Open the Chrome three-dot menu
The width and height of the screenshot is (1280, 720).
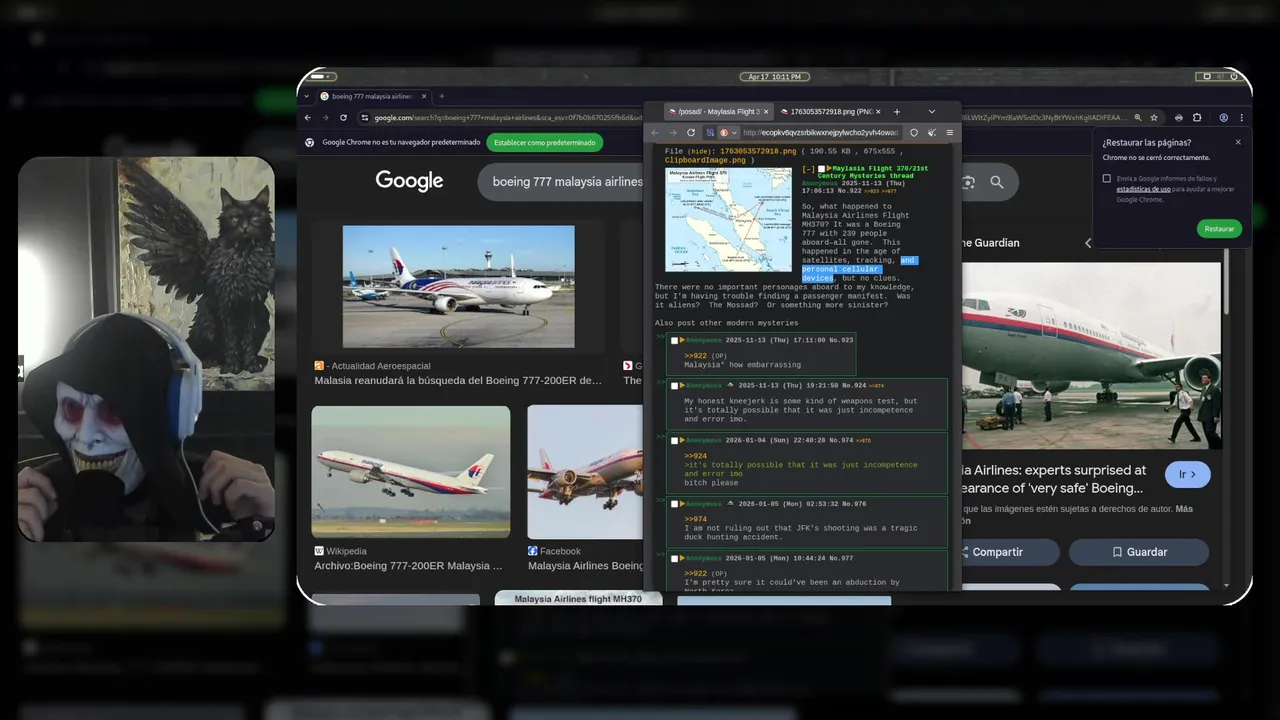point(1240,117)
